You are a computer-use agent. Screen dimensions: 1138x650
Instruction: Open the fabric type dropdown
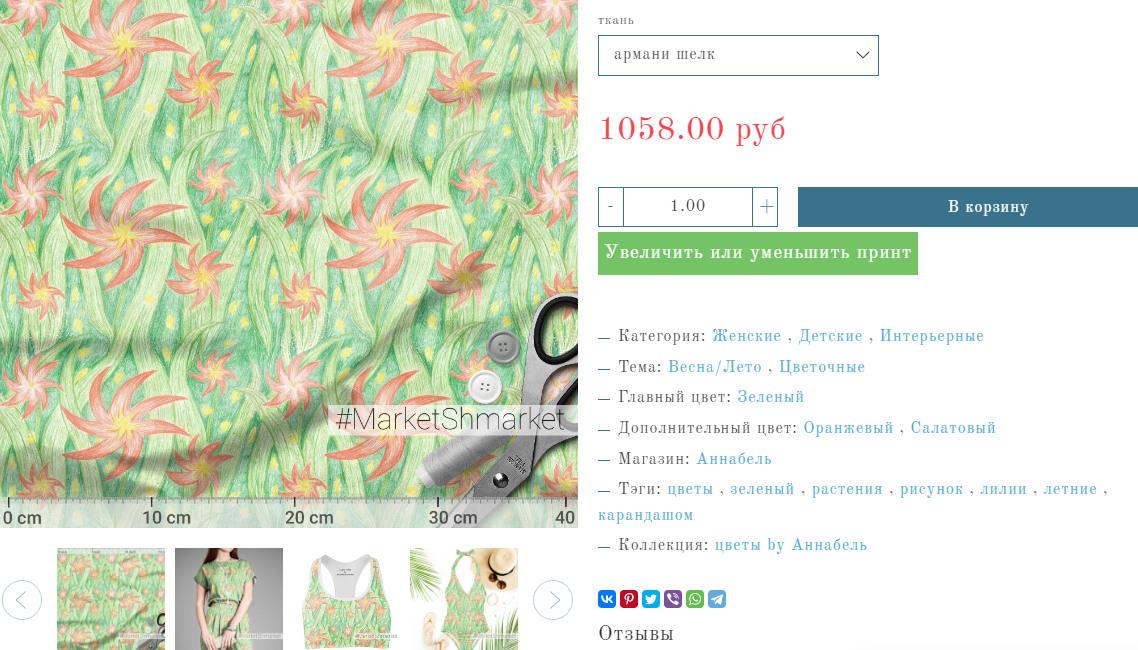coord(738,55)
